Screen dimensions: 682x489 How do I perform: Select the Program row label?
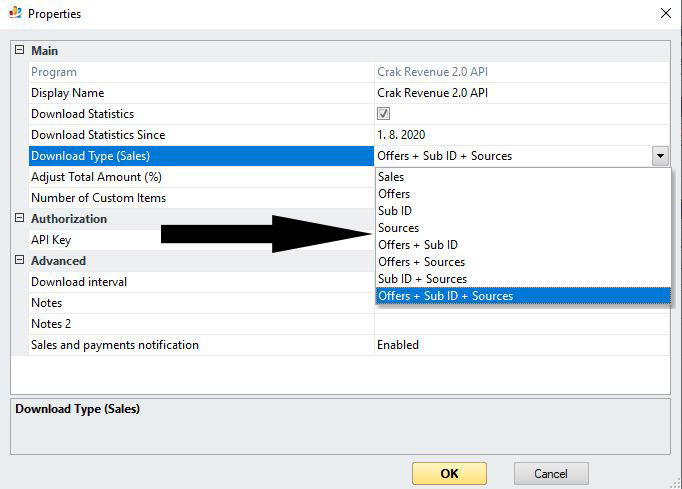(54, 72)
